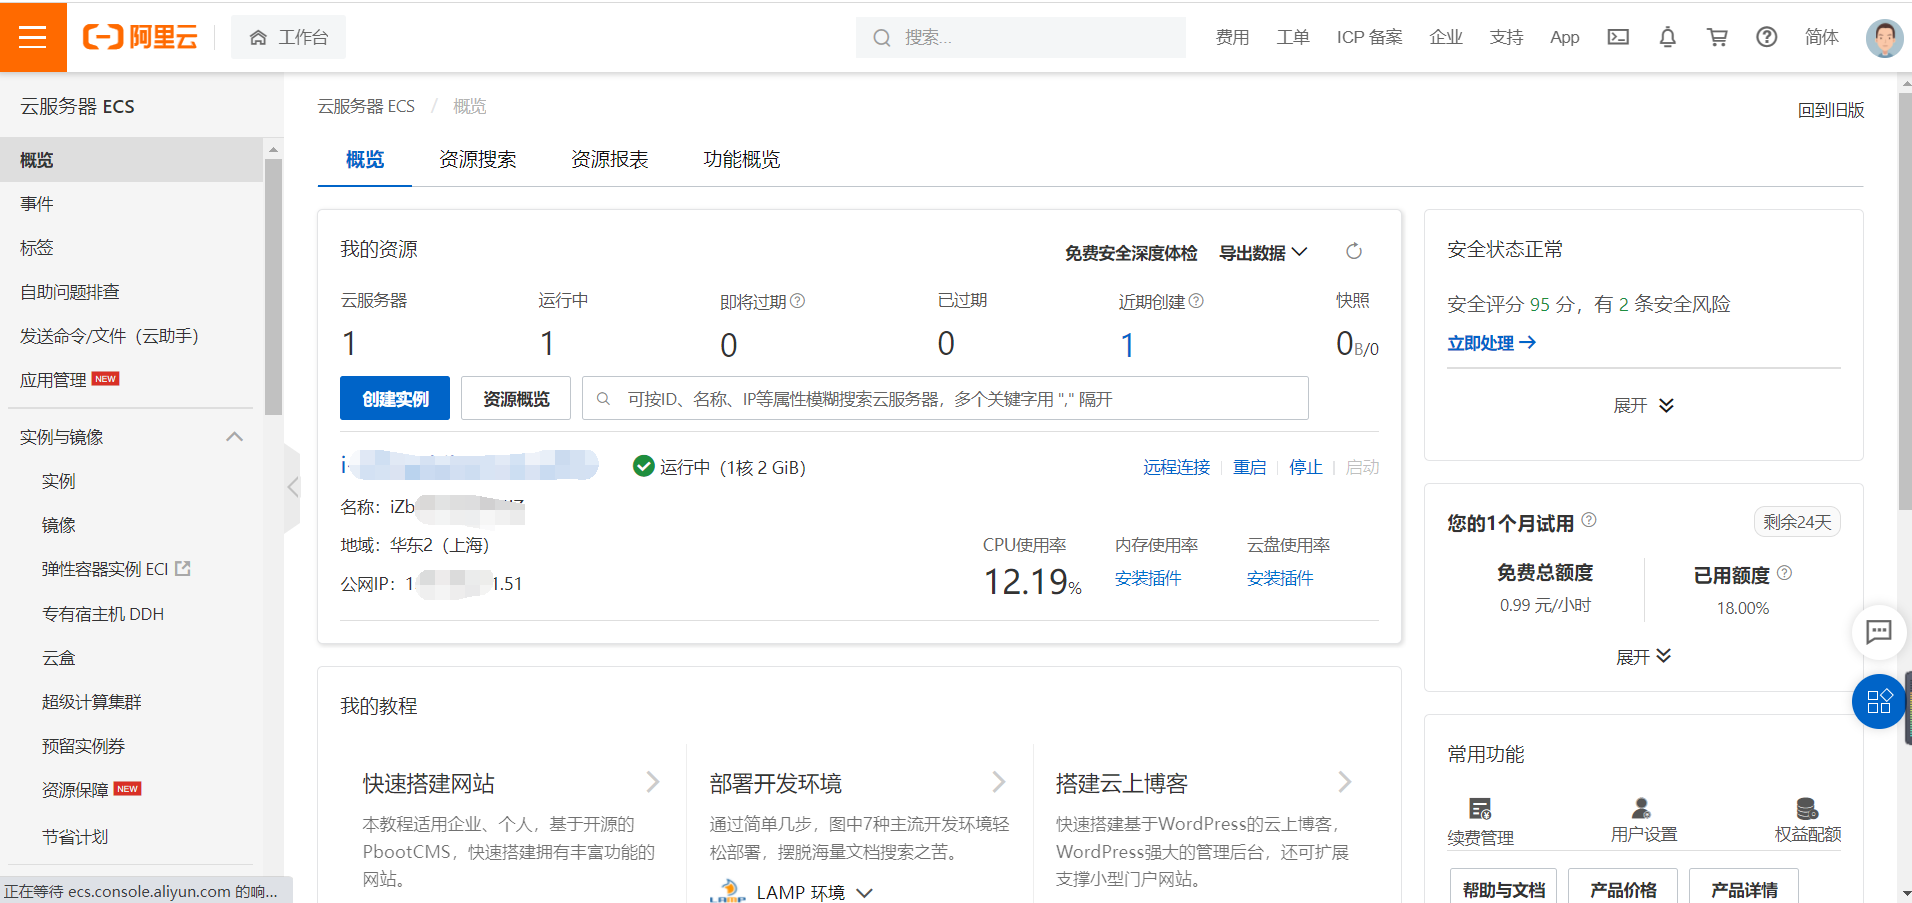Open the 工单 top menu
The height and width of the screenshot is (903, 1912).
click(x=1293, y=37)
